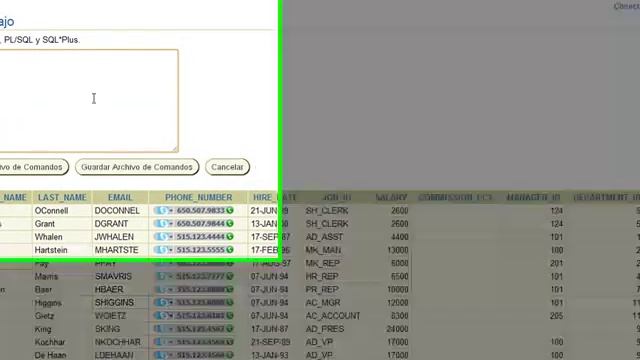Click the Skype icon beside number 650.507.9833

(162, 211)
